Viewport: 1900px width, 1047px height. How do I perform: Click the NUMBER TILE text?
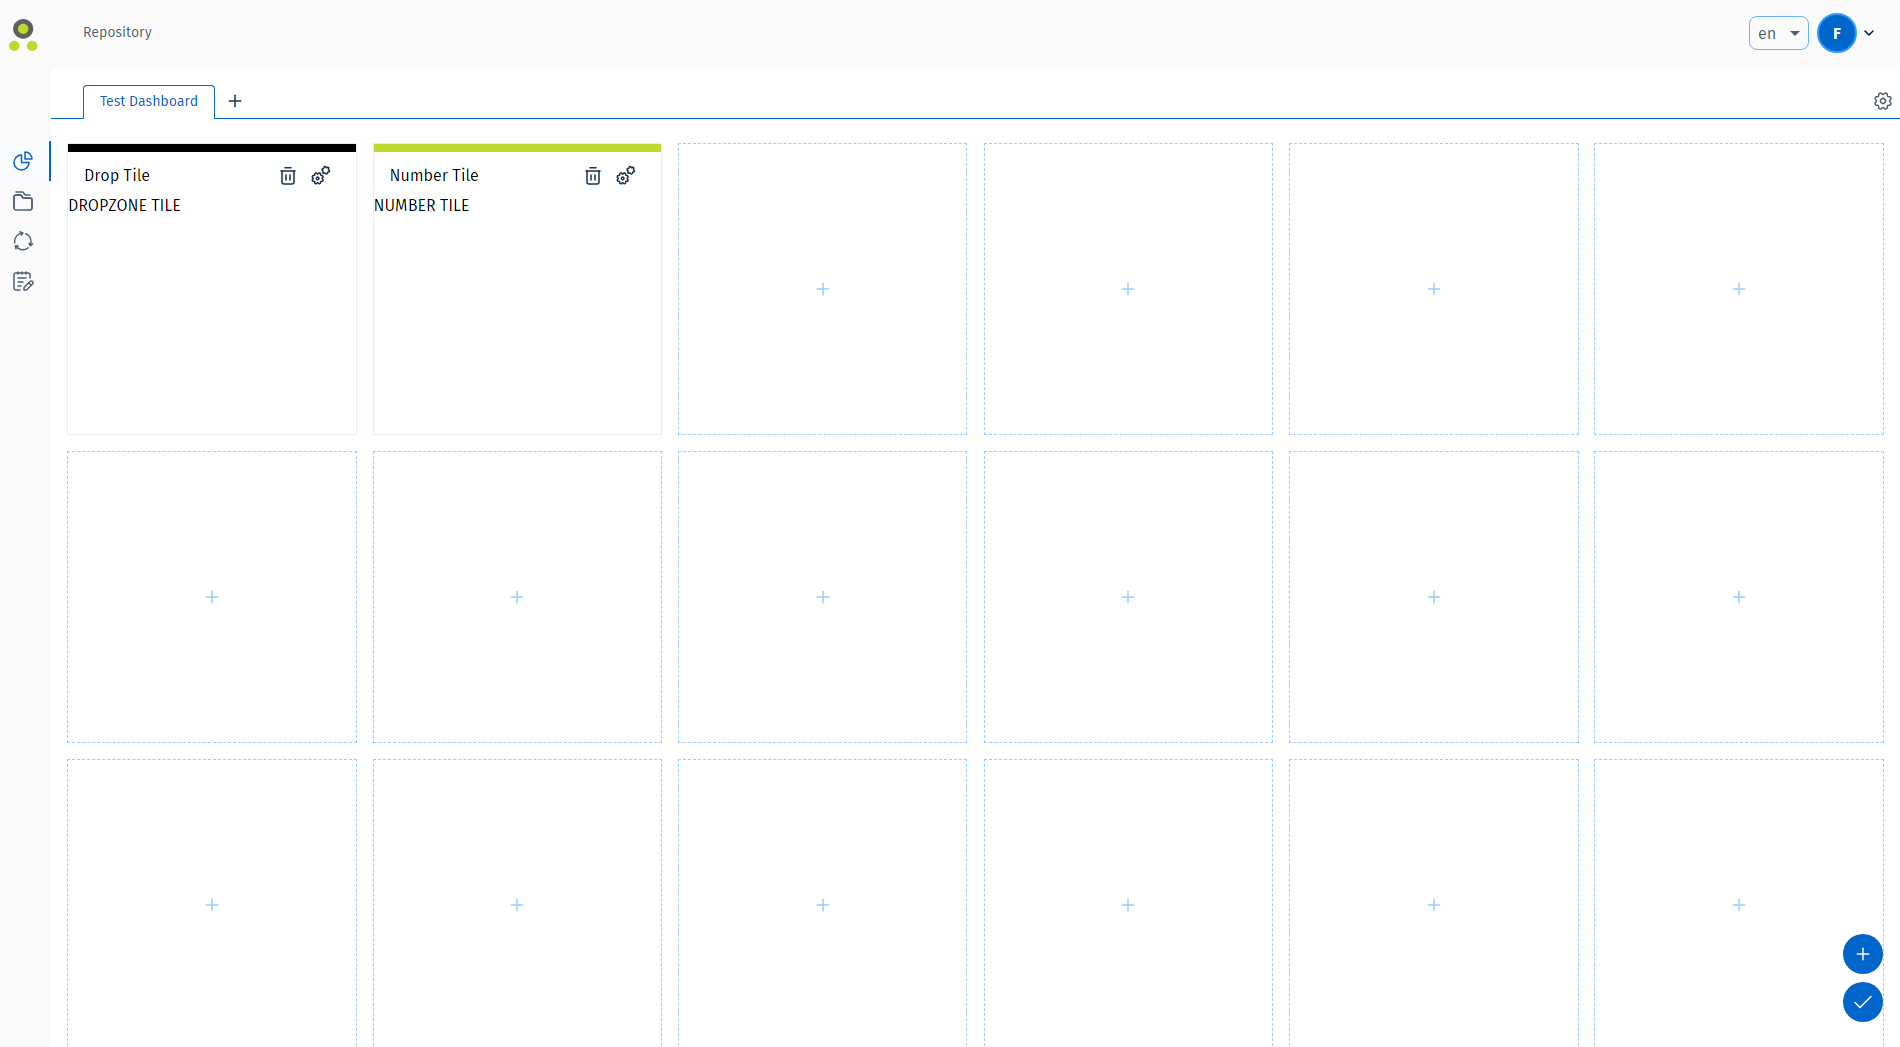click(422, 205)
